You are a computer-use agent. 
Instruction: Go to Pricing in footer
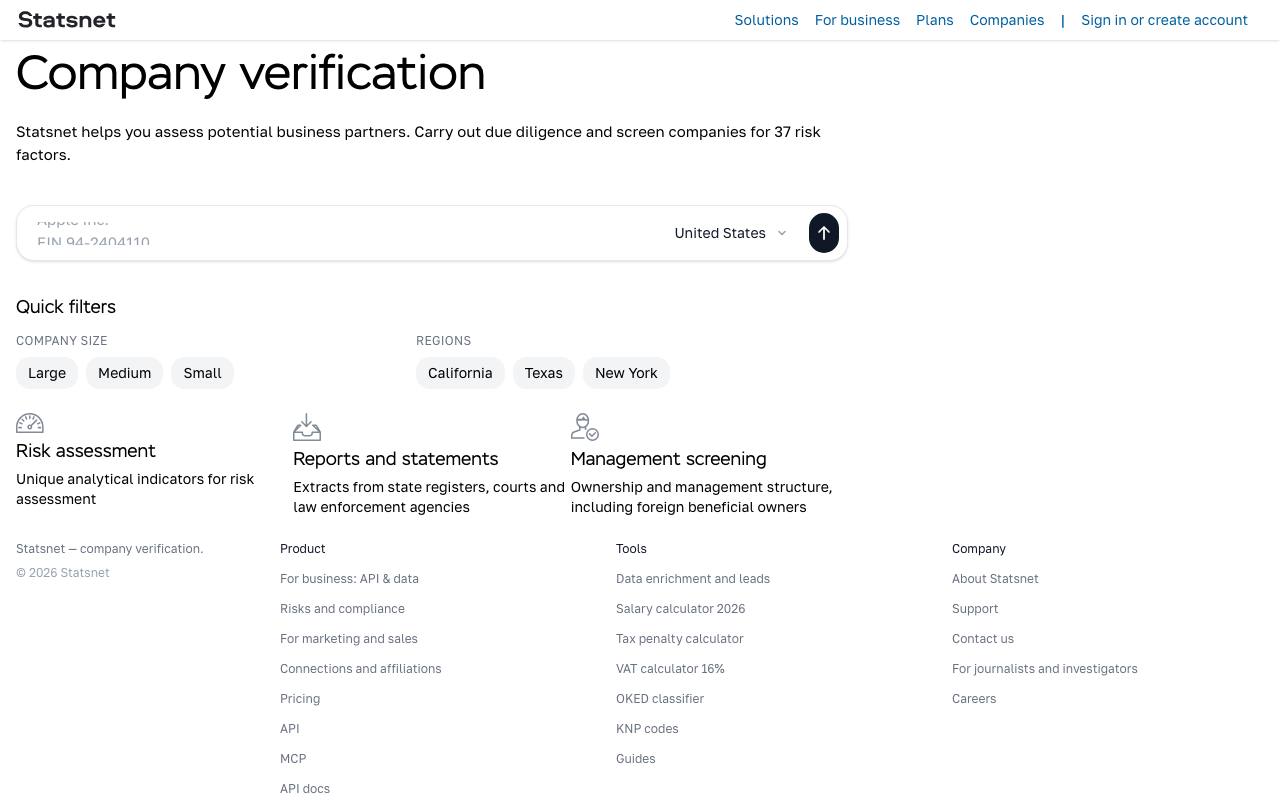[300, 699]
